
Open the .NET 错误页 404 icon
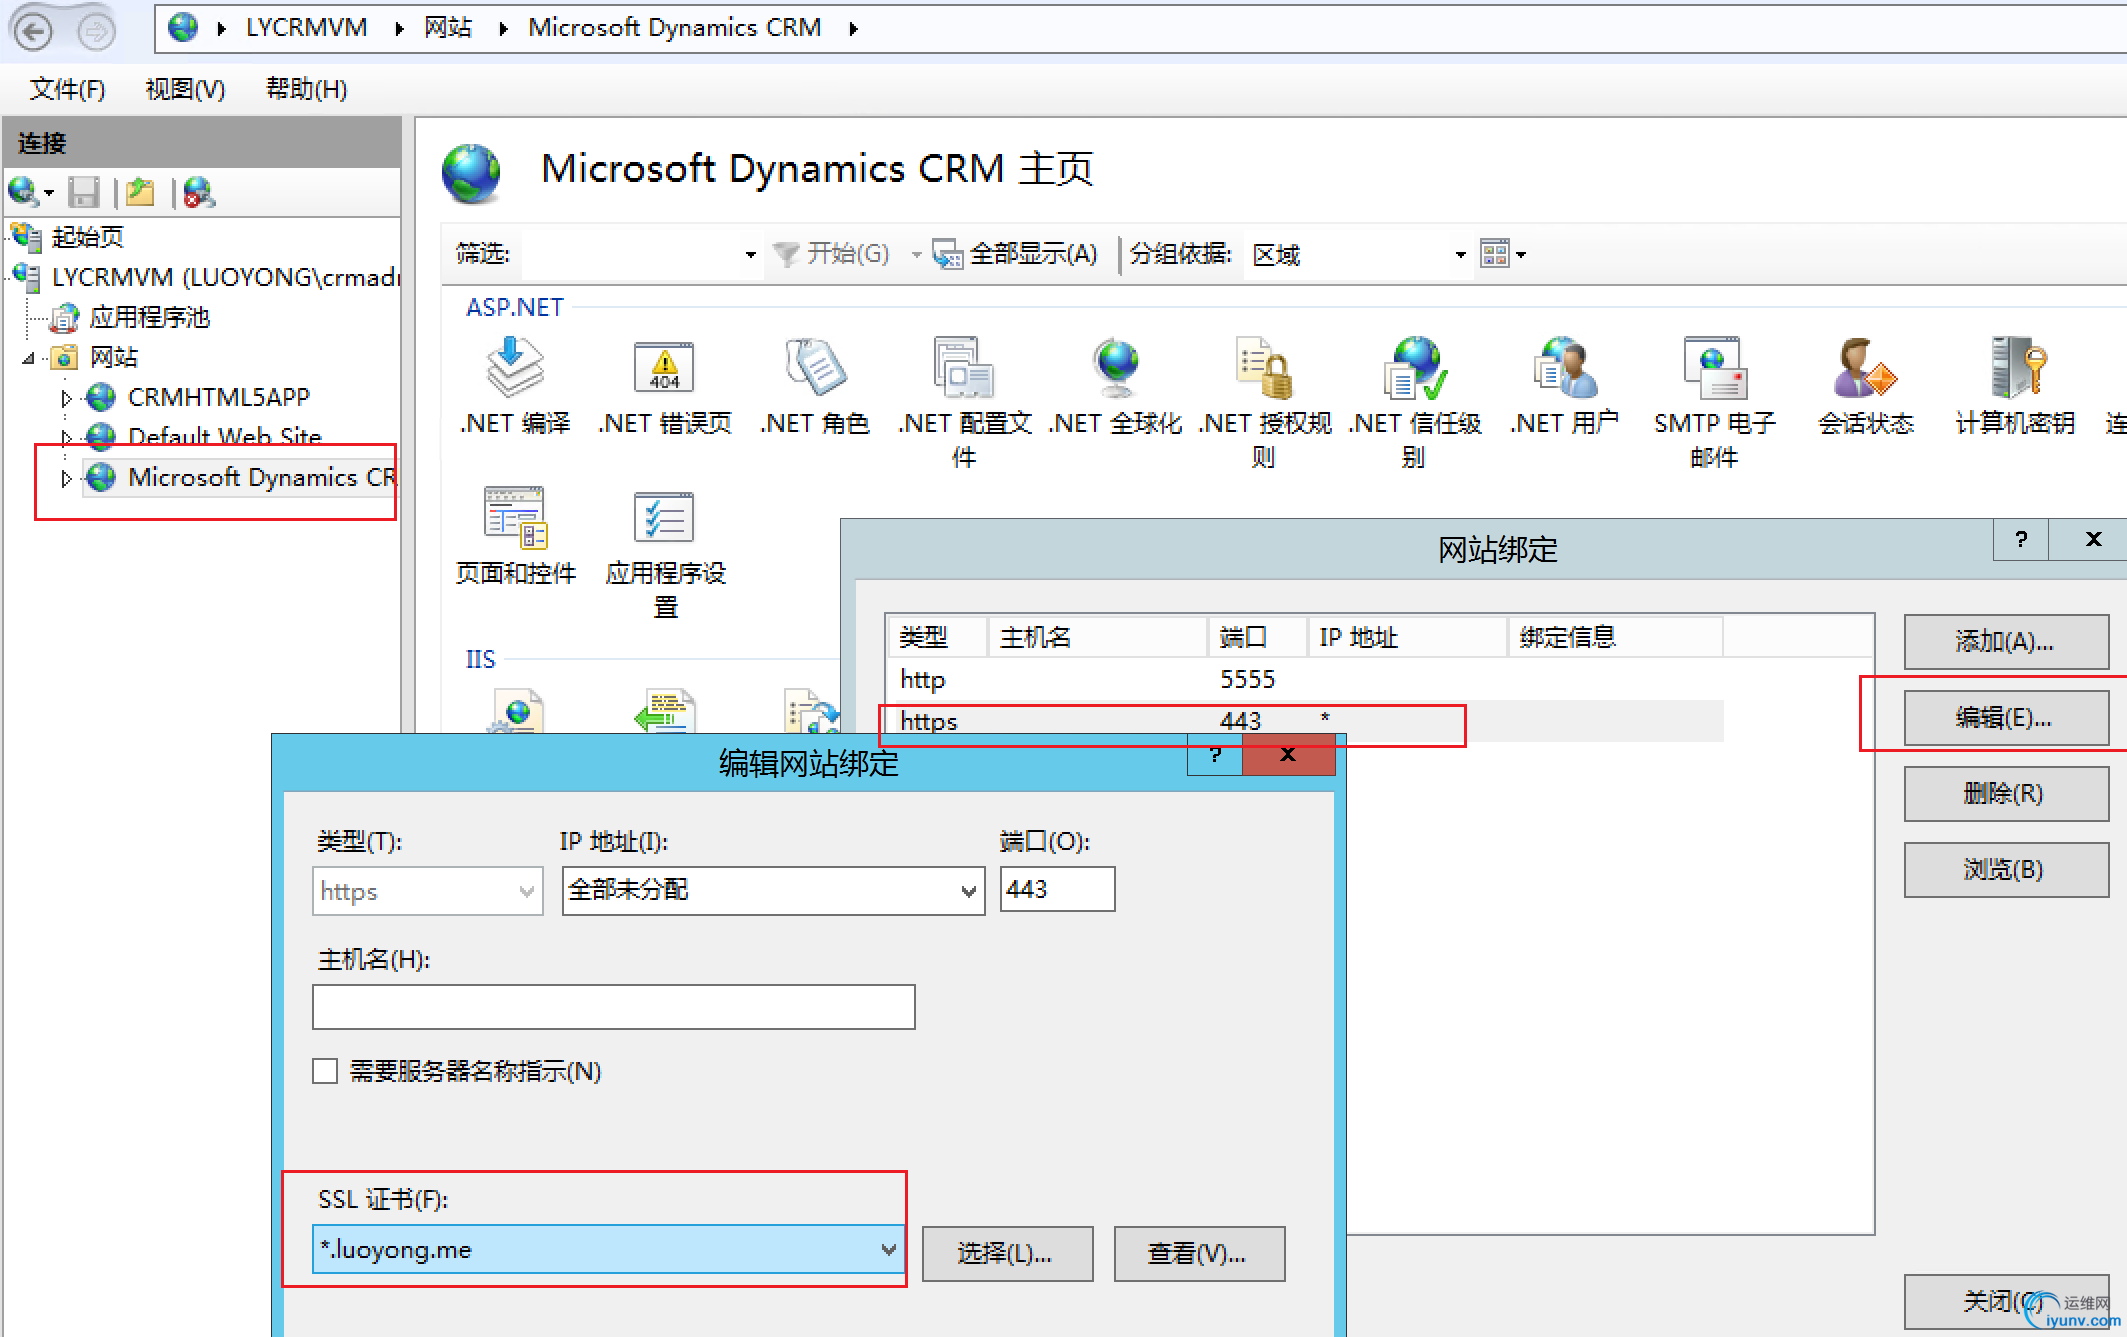664,368
